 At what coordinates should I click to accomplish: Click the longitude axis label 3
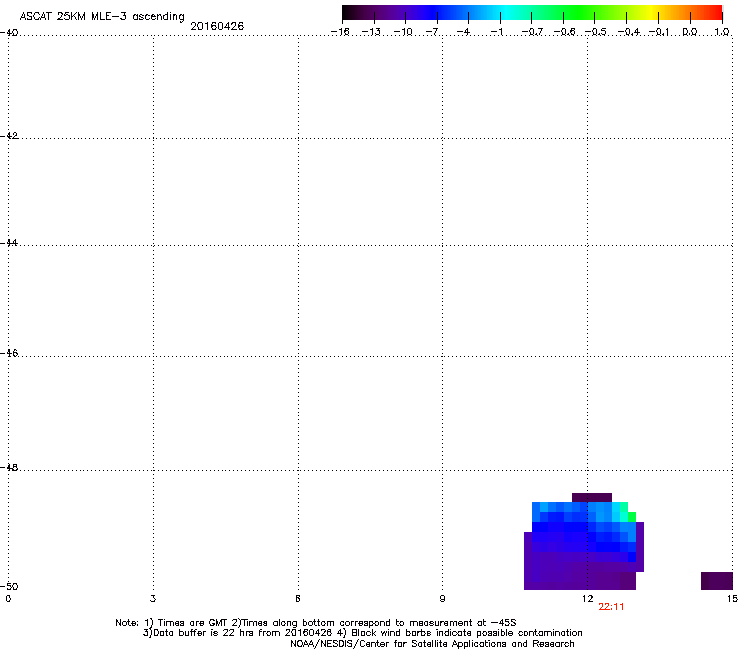[152, 599]
